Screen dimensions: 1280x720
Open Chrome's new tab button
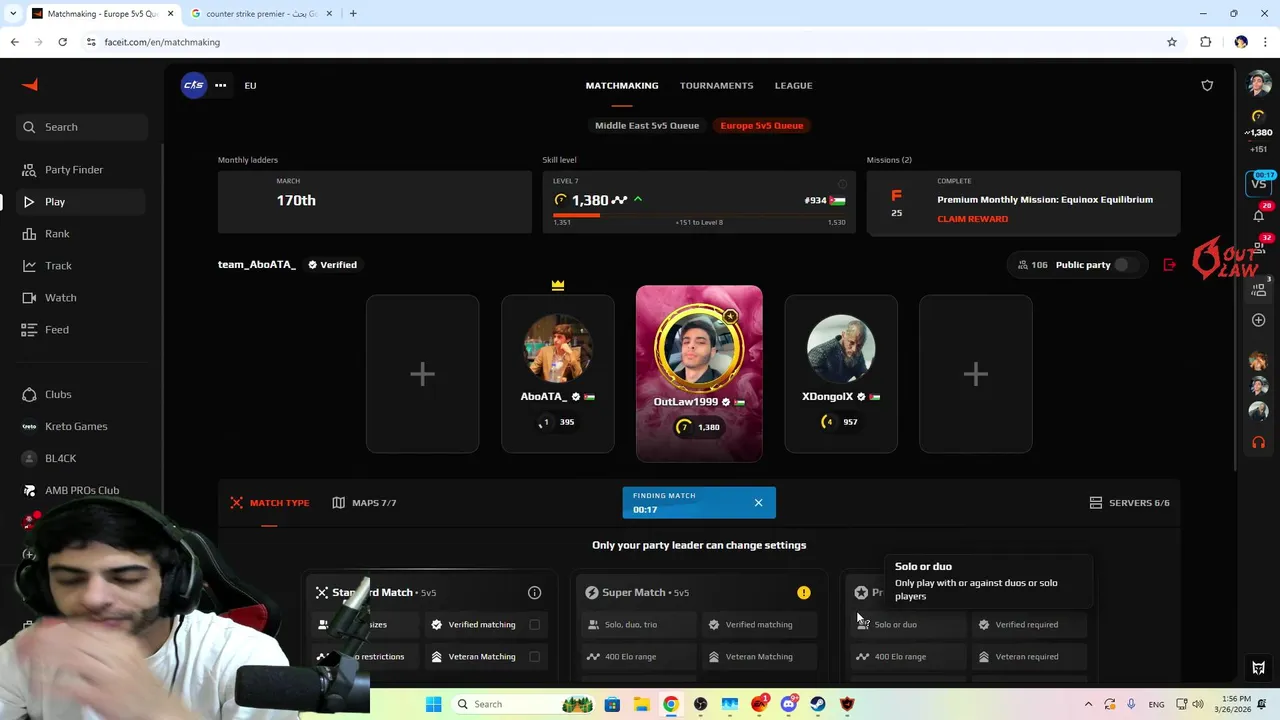353,14
